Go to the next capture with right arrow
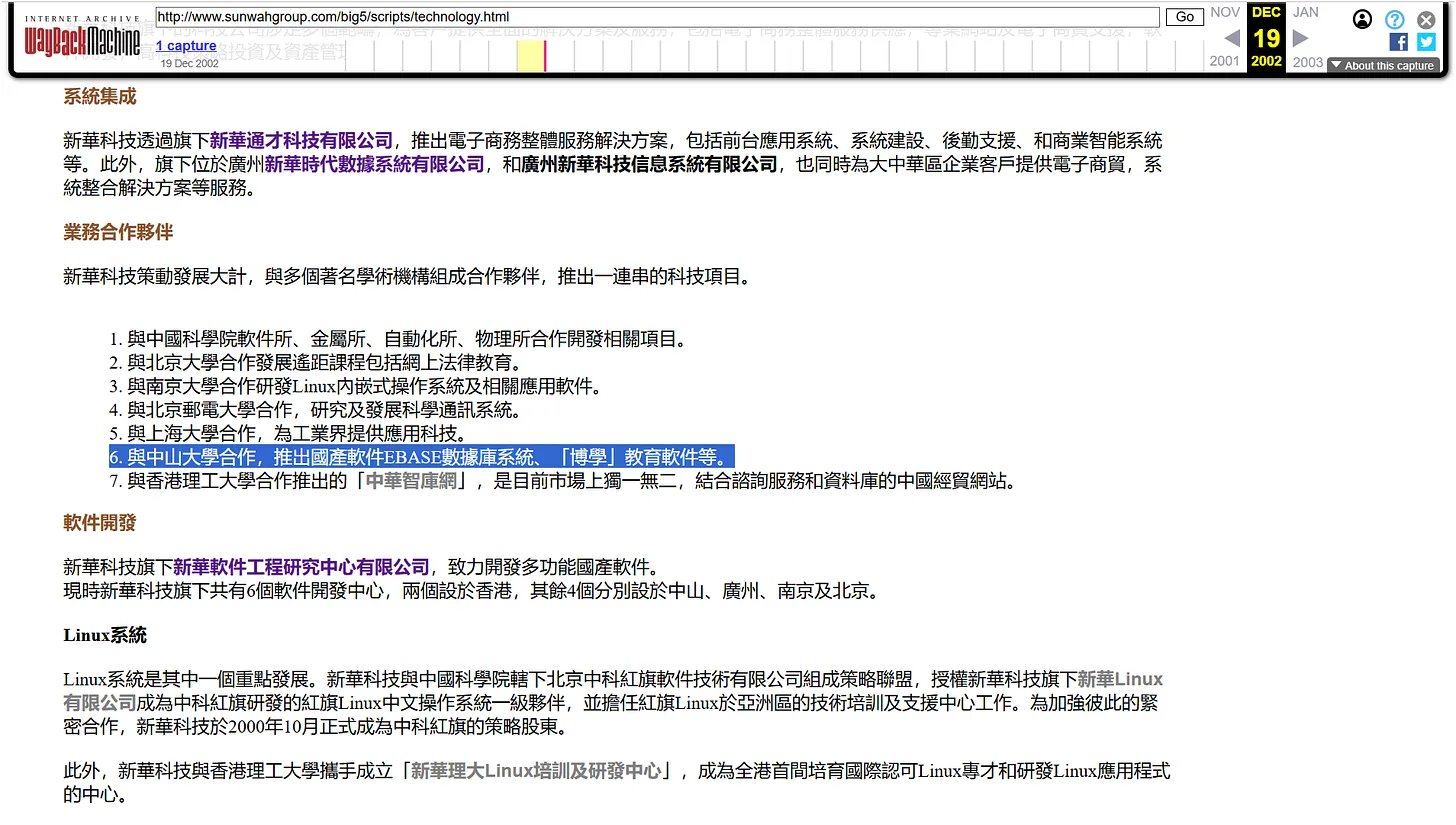 click(x=1301, y=38)
